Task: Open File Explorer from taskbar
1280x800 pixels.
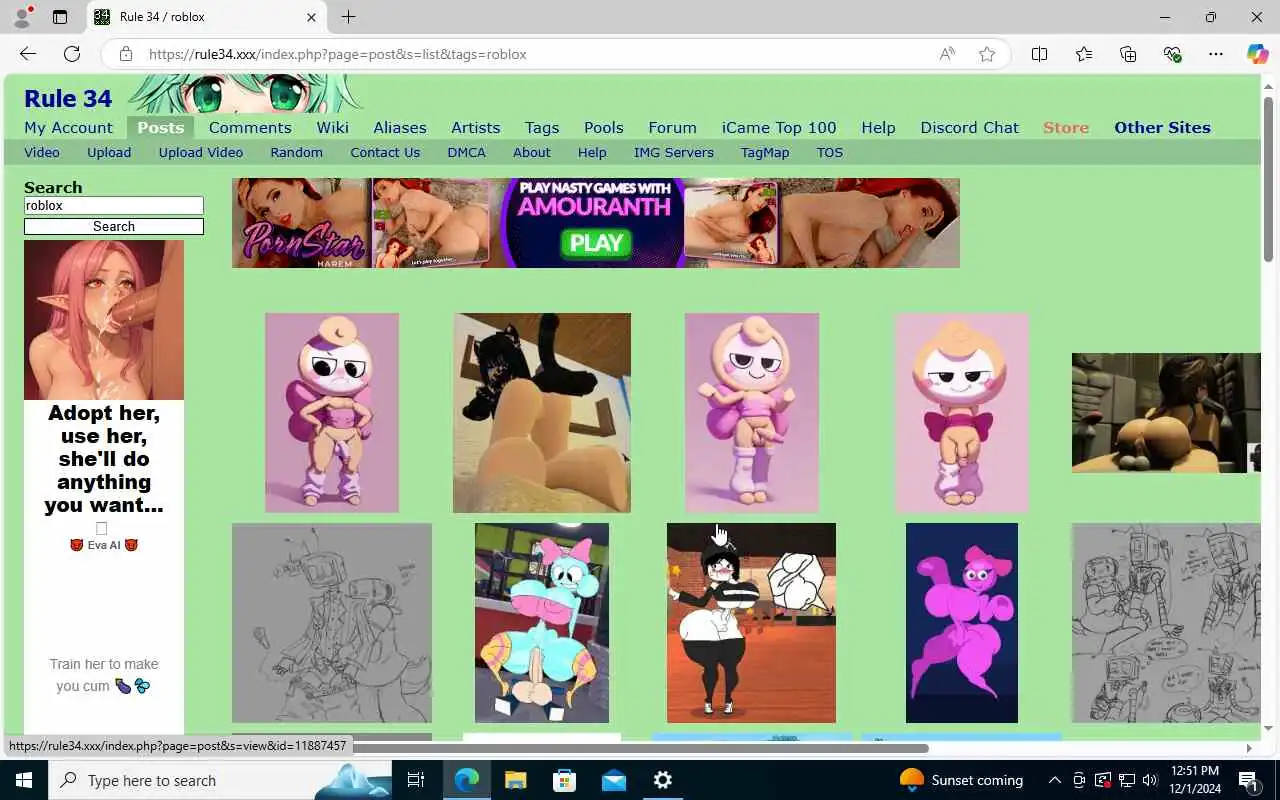Action: [x=515, y=780]
